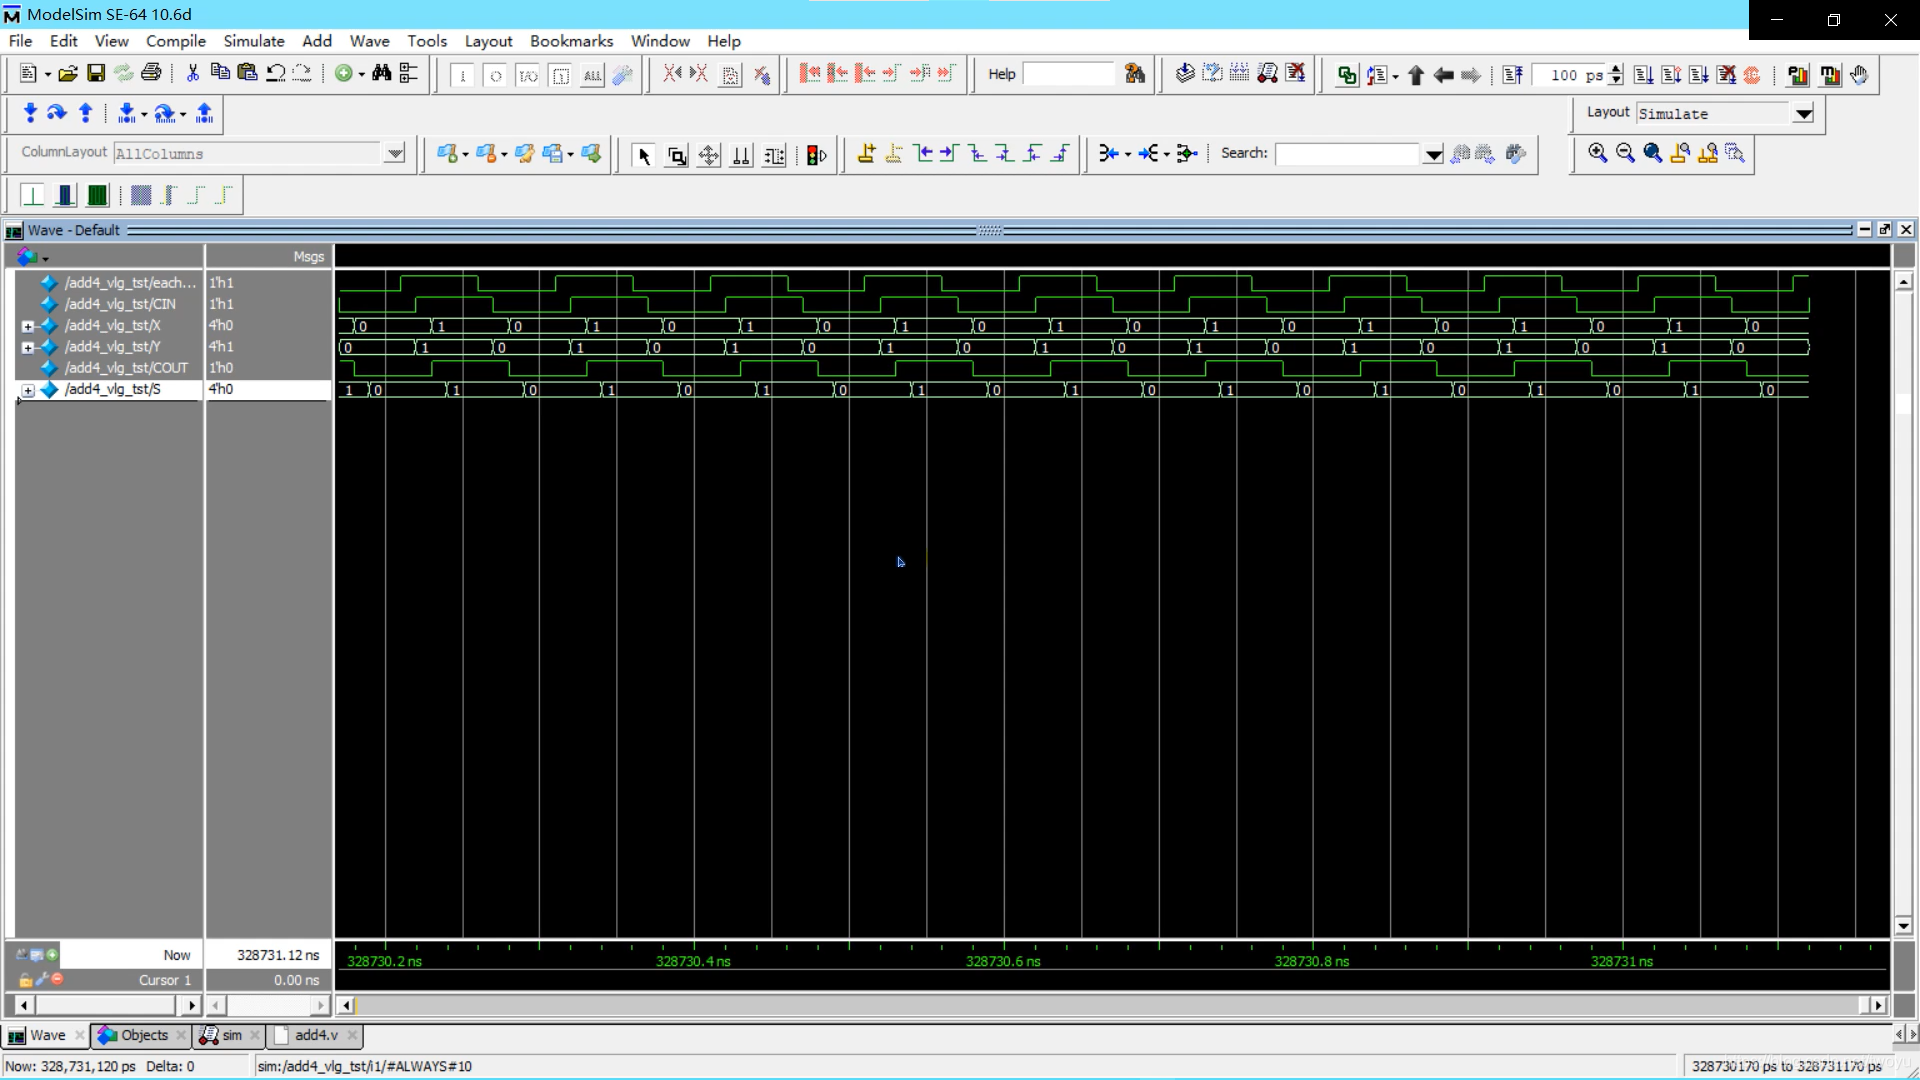Open the Wave menu
1920x1080 pixels.
point(369,41)
